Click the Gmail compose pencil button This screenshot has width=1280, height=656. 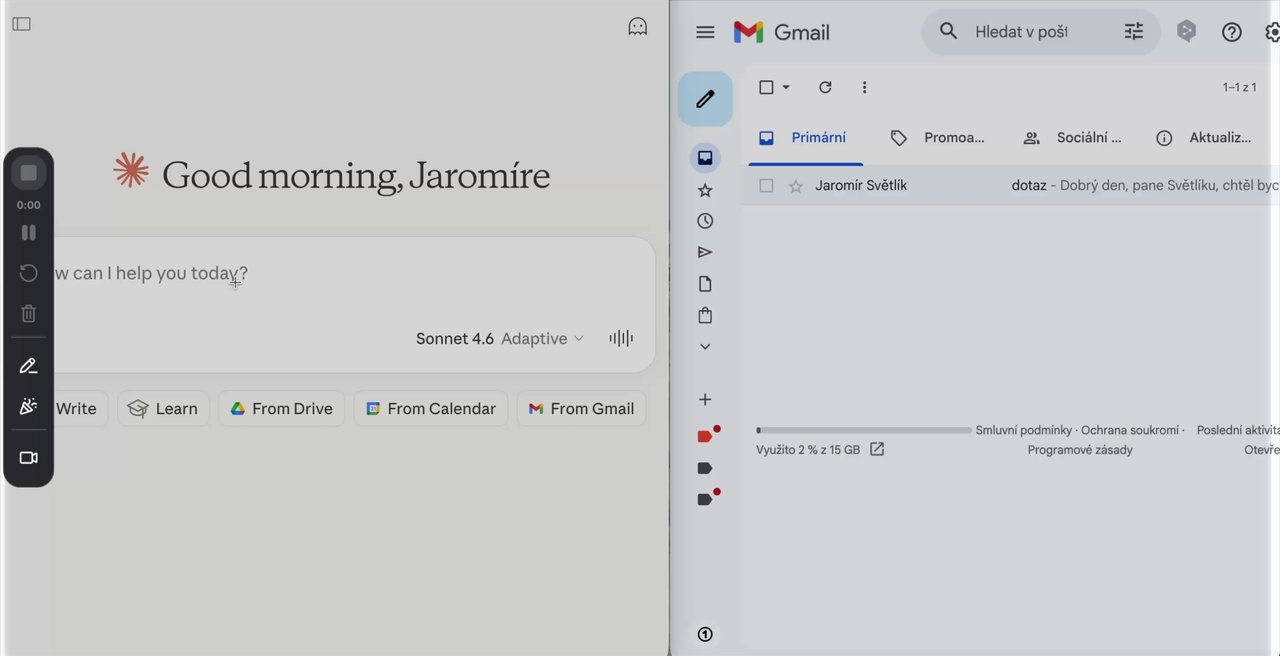(705, 99)
